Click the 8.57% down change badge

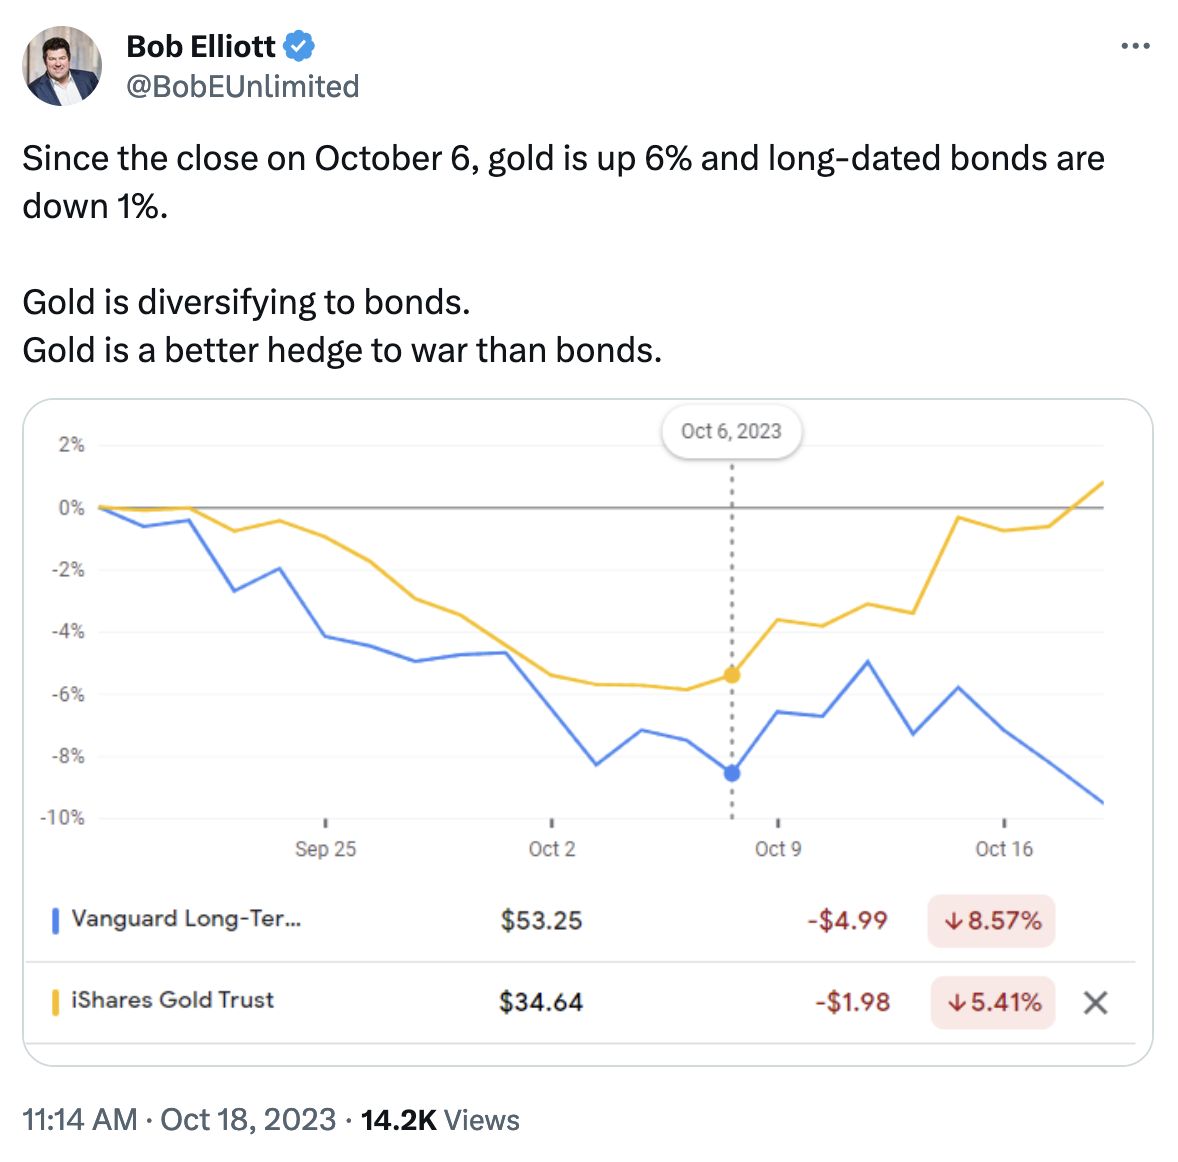(x=992, y=920)
